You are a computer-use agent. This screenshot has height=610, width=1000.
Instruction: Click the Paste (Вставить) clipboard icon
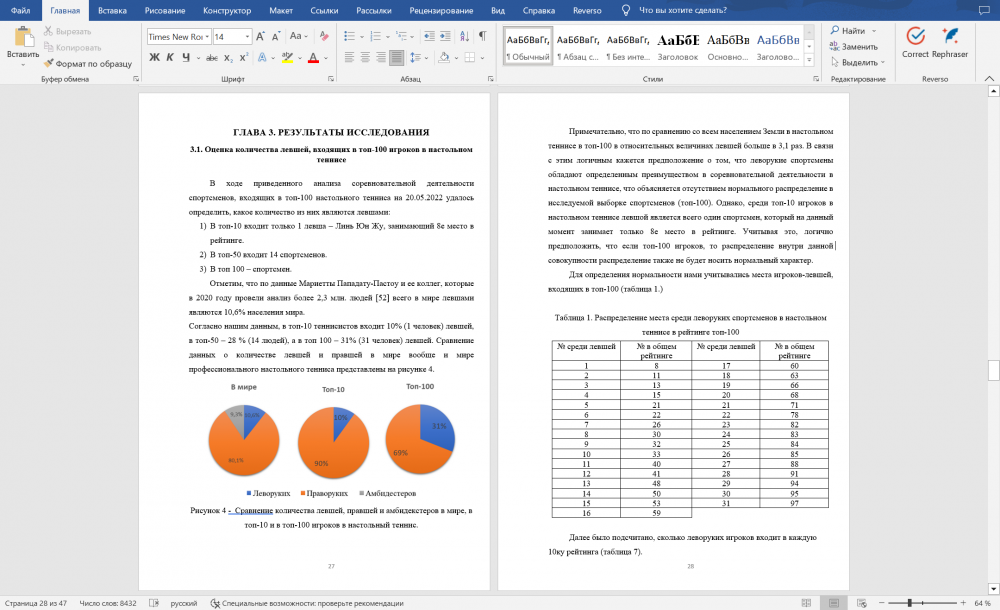(24, 37)
